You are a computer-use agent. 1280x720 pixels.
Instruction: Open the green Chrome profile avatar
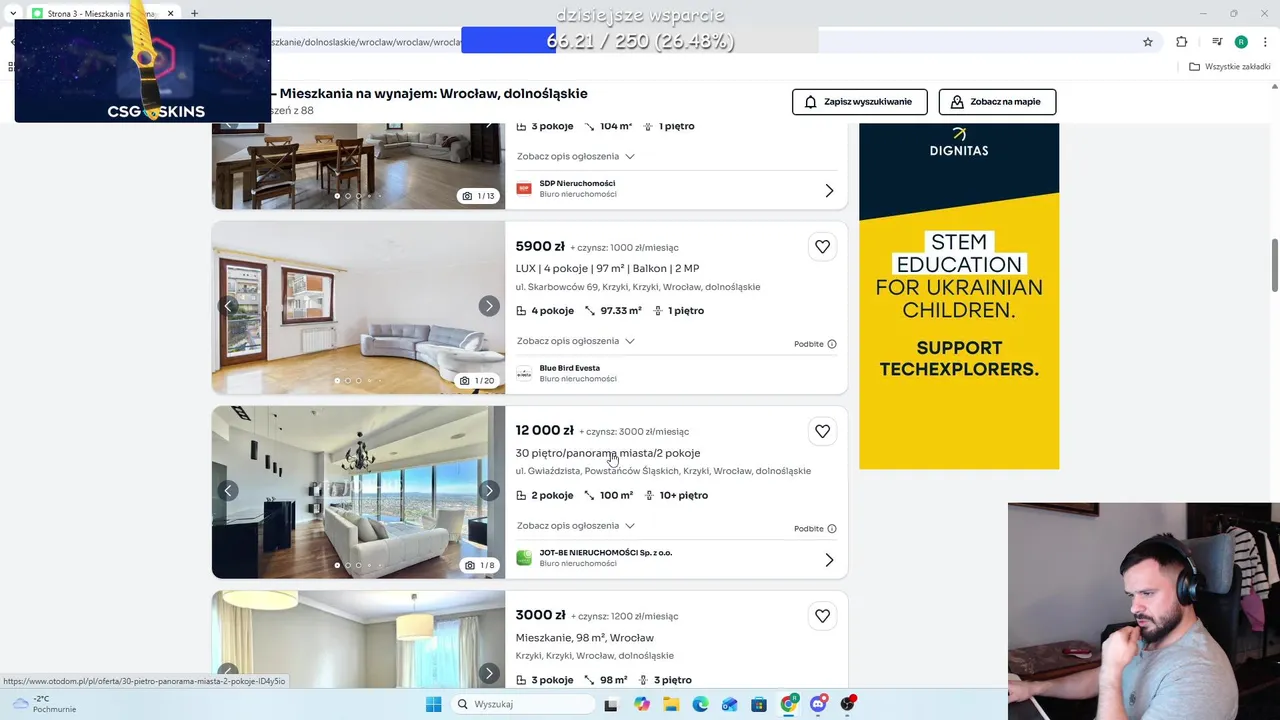point(1241,42)
